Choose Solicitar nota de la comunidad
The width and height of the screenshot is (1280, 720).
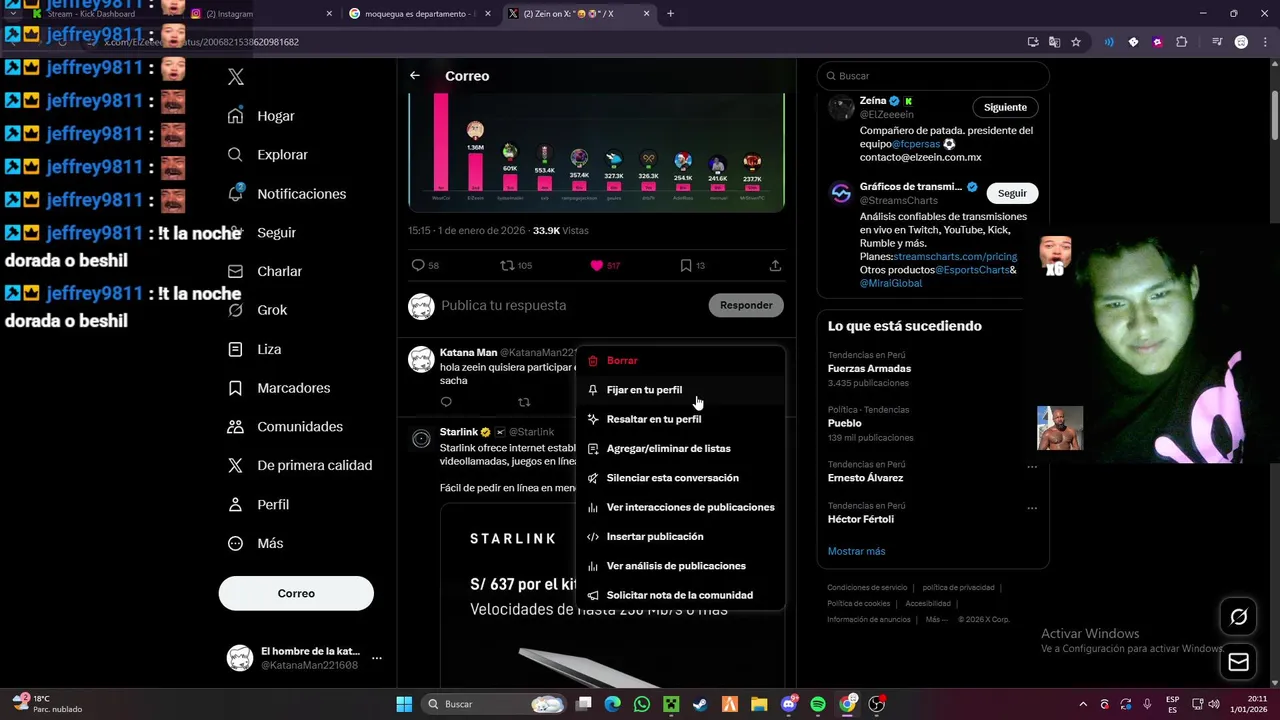pos(681,595)
